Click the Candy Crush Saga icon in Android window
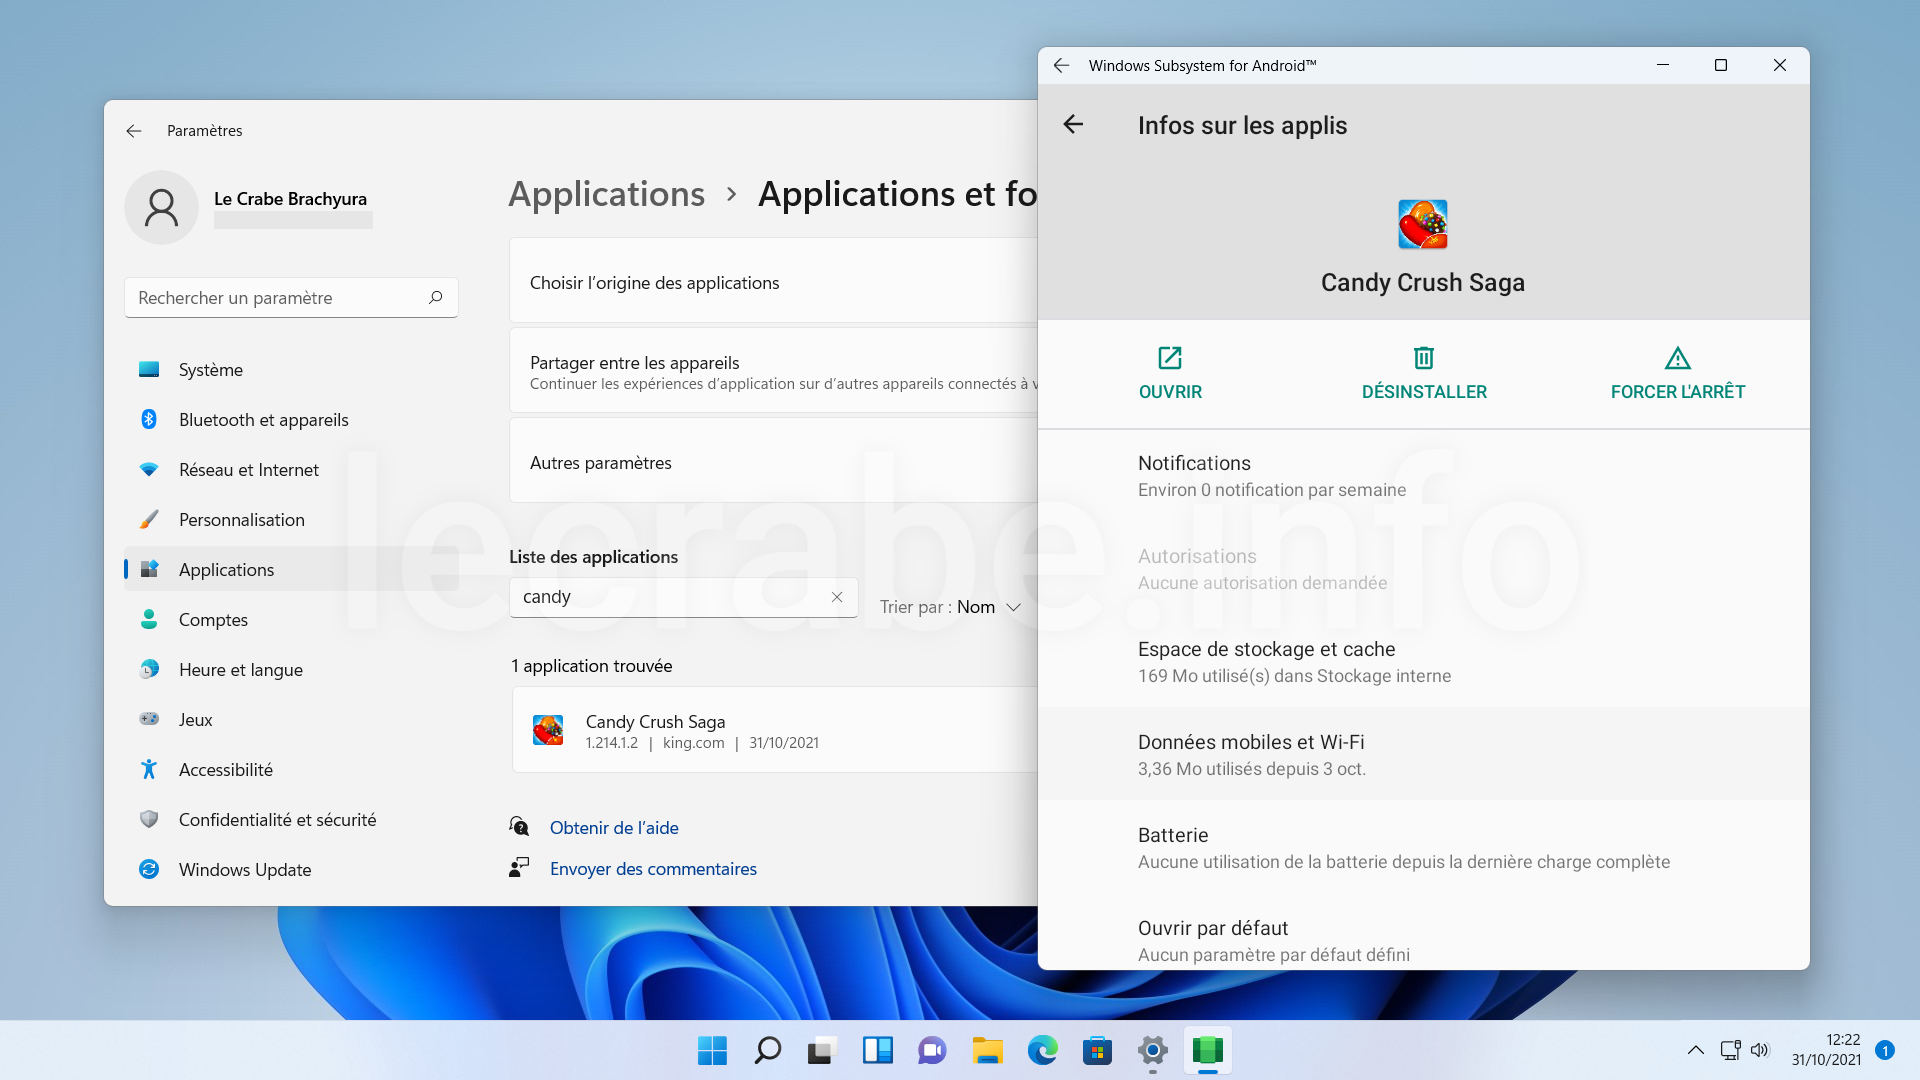 tap(1423, 224)
